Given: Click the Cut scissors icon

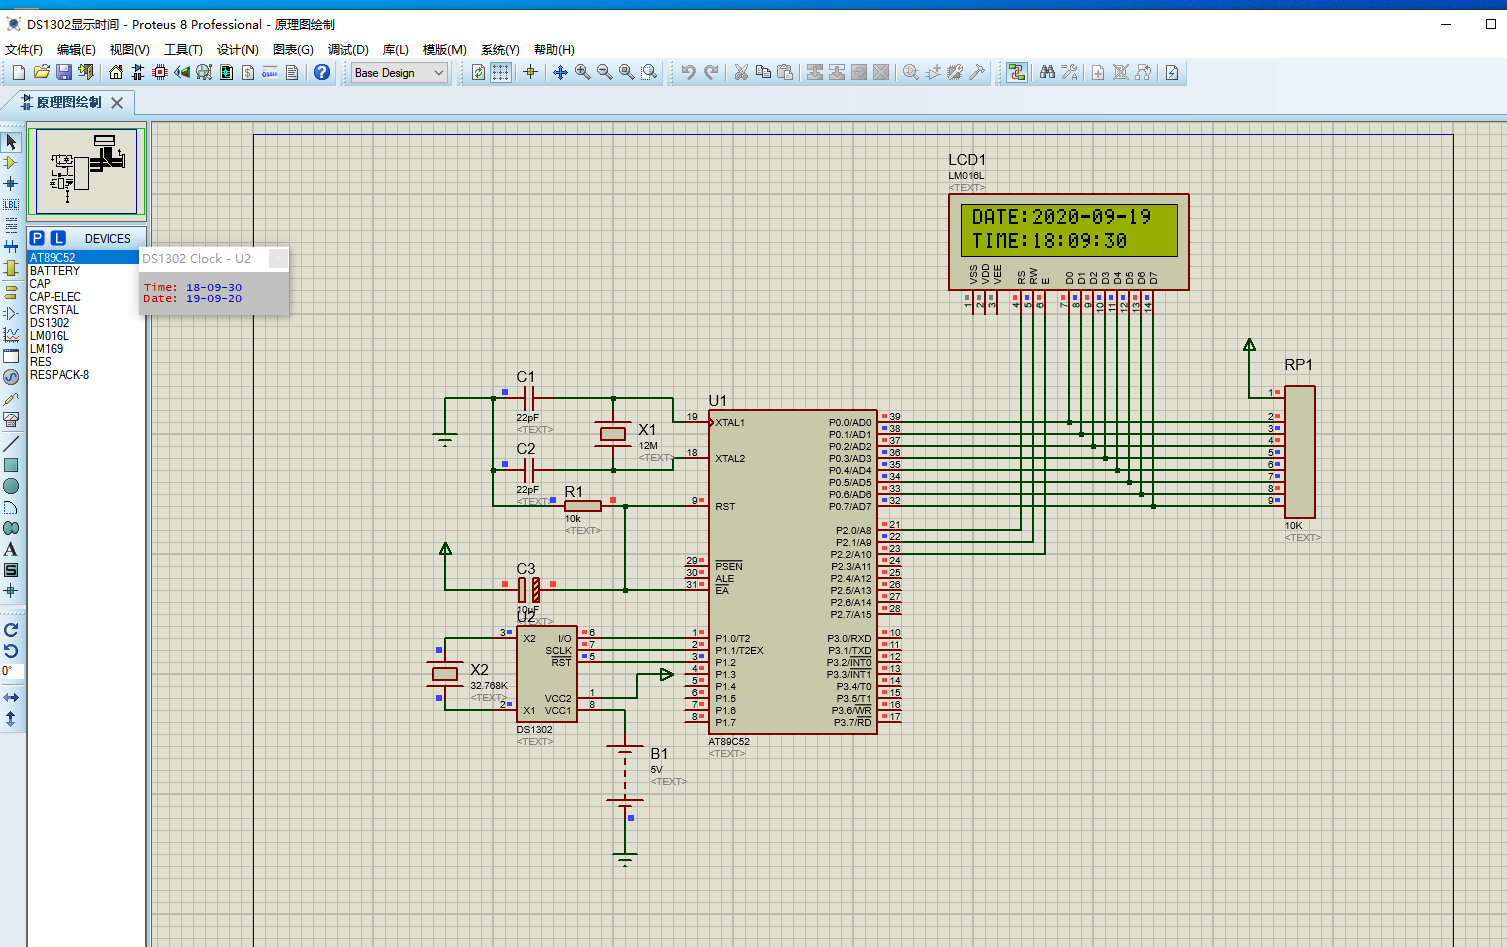Looking at the screenshot, I should [x=741, y=72].
